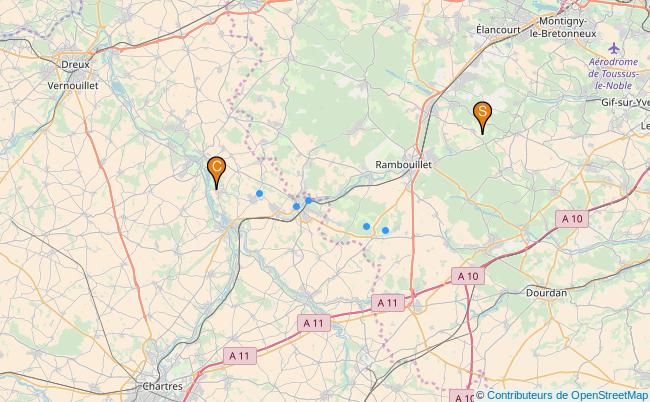This screenshot has height=402, width=650.
Task: Click the Aérodrome de Toussus-le-Noble label
Action: click(614, 74)
